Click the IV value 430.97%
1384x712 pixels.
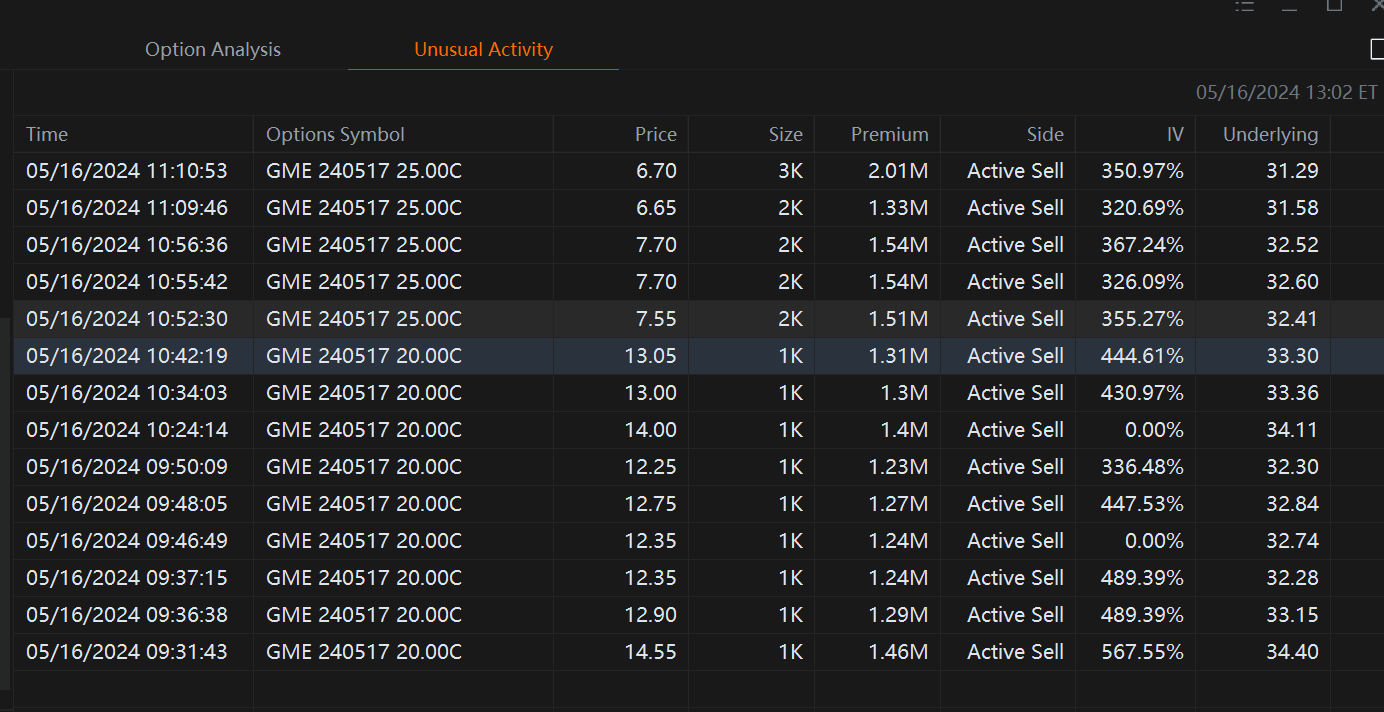1143,393
